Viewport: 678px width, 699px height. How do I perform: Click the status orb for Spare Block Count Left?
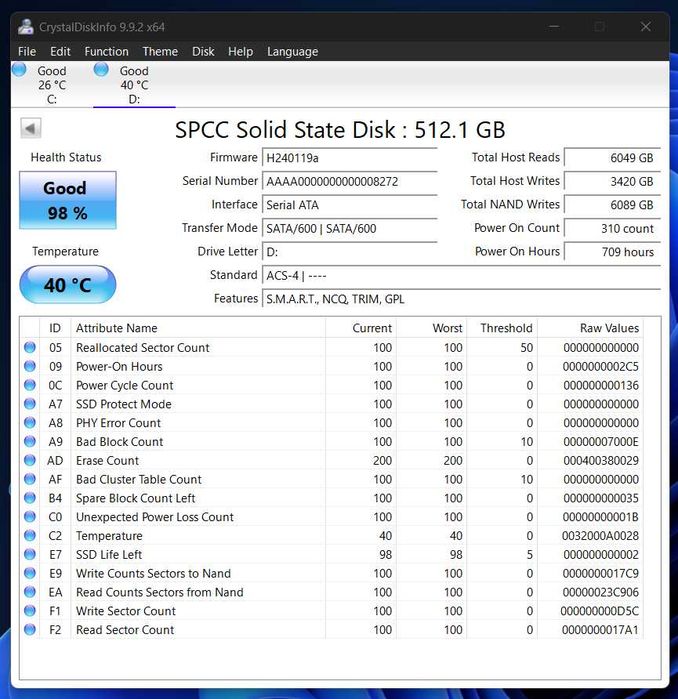tap(30, 498)
